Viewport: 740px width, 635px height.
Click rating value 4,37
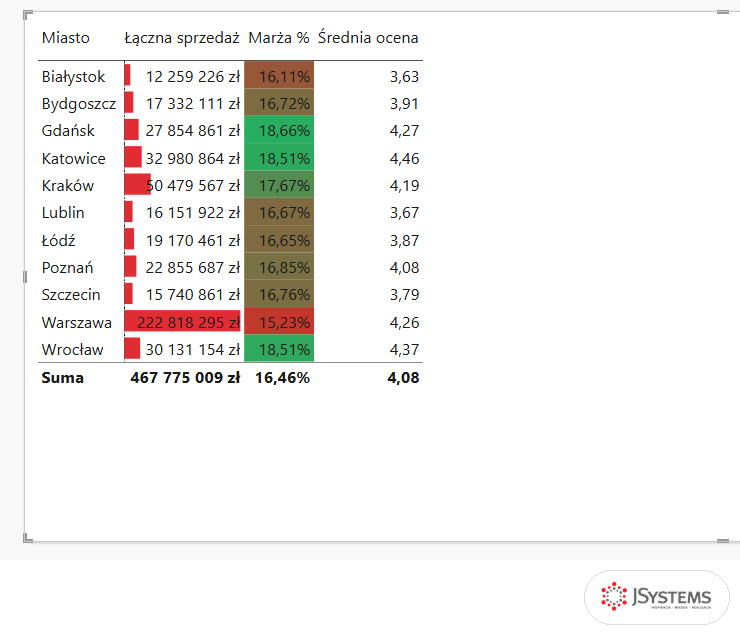pyautogui.click(x=404, y=350)
